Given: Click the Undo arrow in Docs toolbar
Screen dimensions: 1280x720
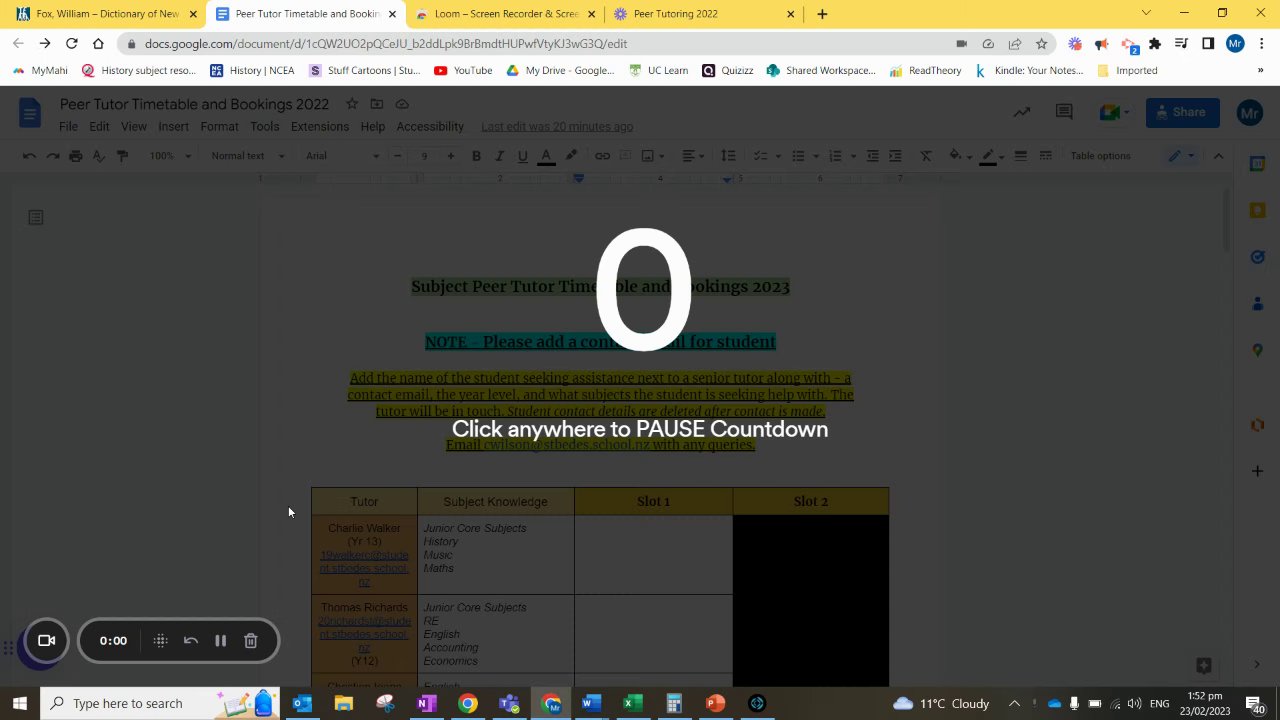Looking at the screenshot, I should click(29, 156).
